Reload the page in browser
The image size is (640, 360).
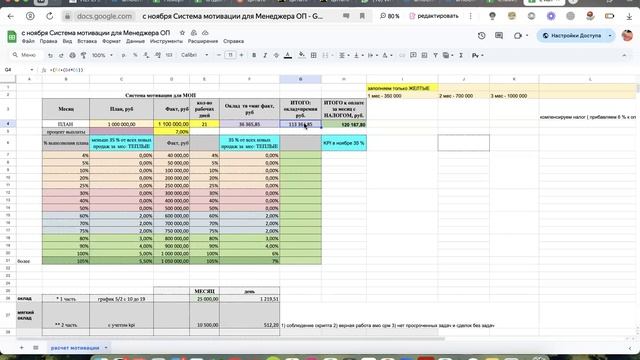(49, 16)
